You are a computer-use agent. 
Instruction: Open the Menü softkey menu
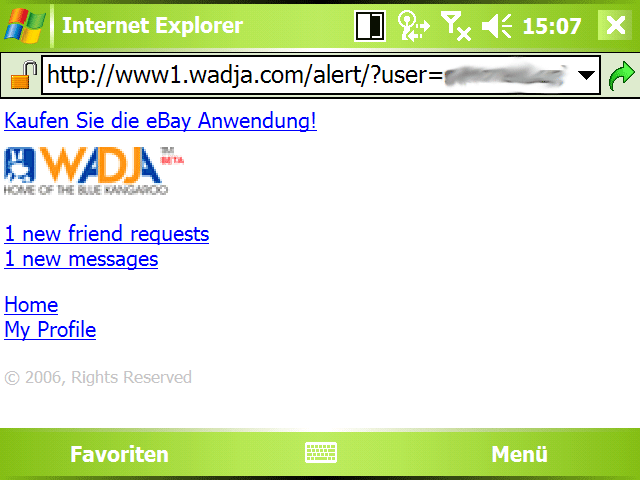point(519,454)
